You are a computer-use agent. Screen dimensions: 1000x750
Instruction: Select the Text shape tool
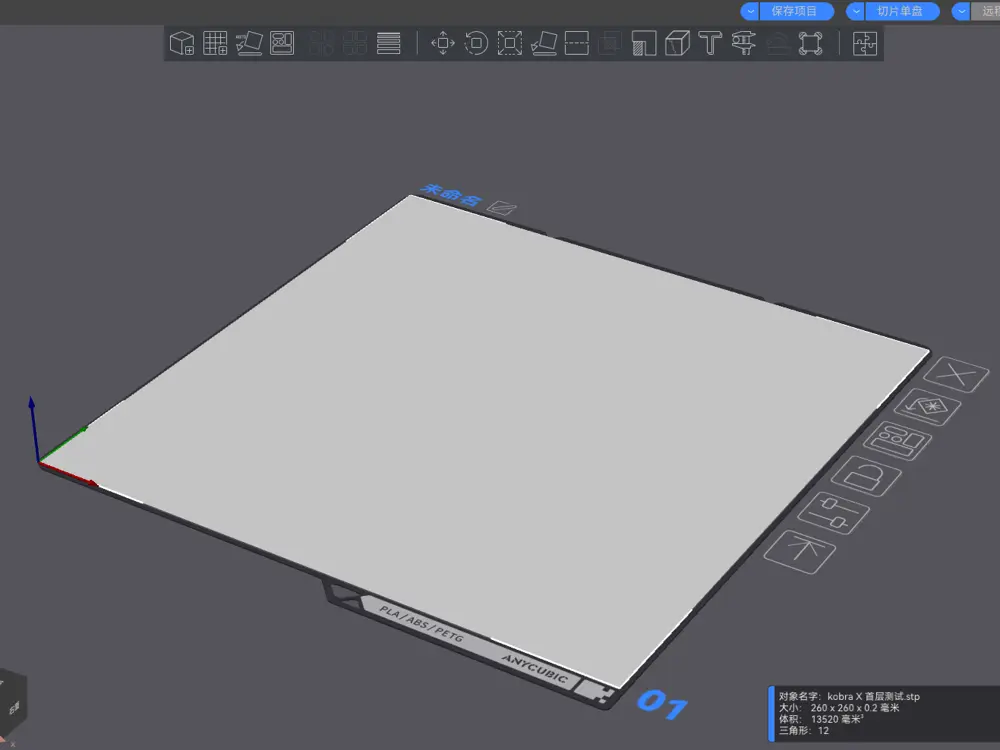[x=710, y=43]
